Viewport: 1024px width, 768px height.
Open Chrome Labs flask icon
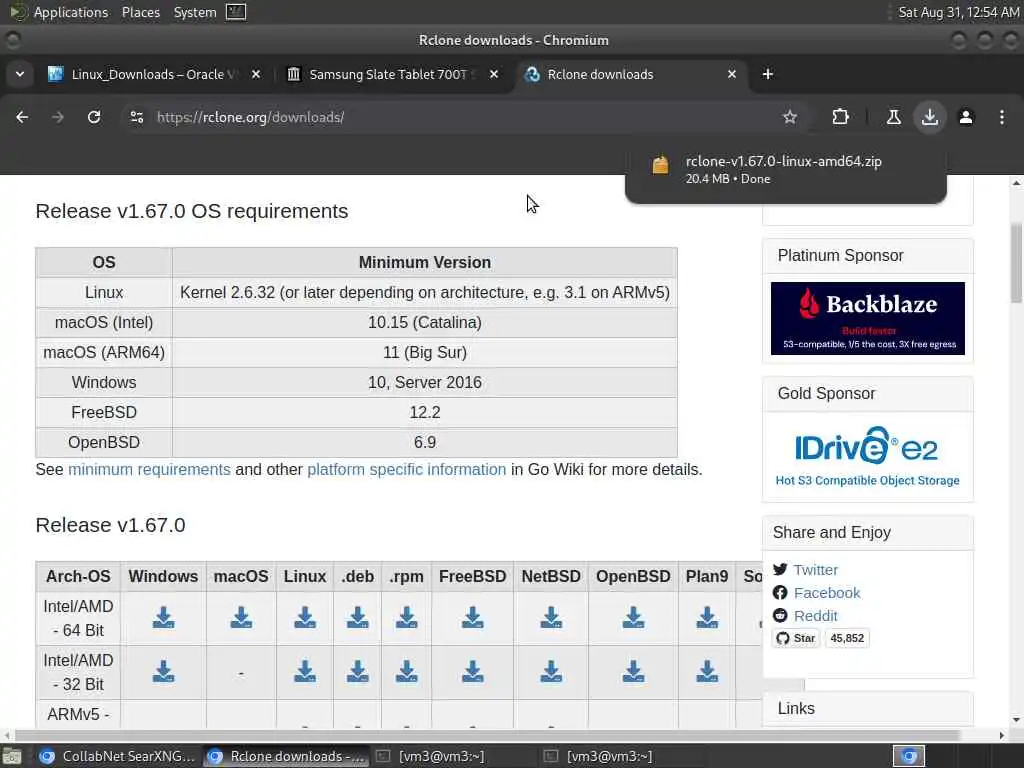(893, 117)
